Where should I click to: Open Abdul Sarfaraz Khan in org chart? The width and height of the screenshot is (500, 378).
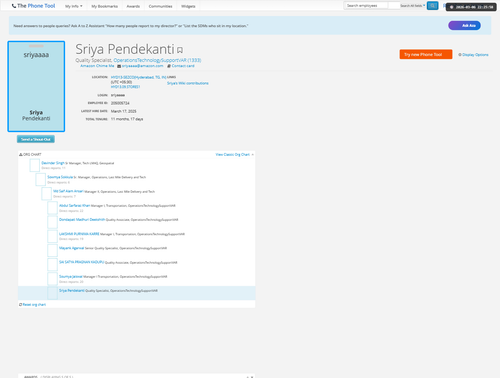pos(75,205)
